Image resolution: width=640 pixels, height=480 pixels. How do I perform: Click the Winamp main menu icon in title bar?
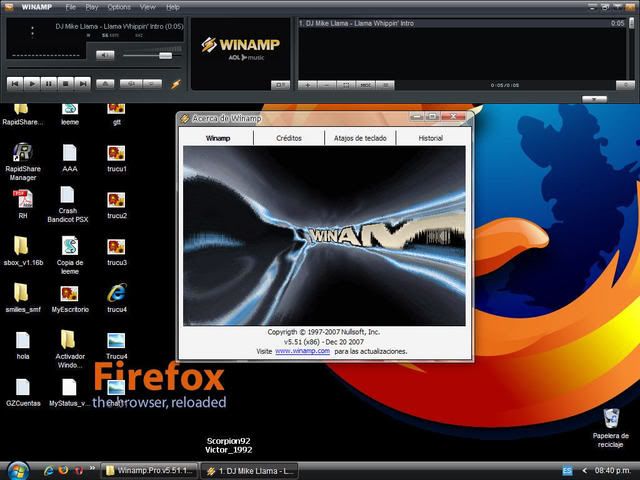pyautogui.click(x=8, y=7)
